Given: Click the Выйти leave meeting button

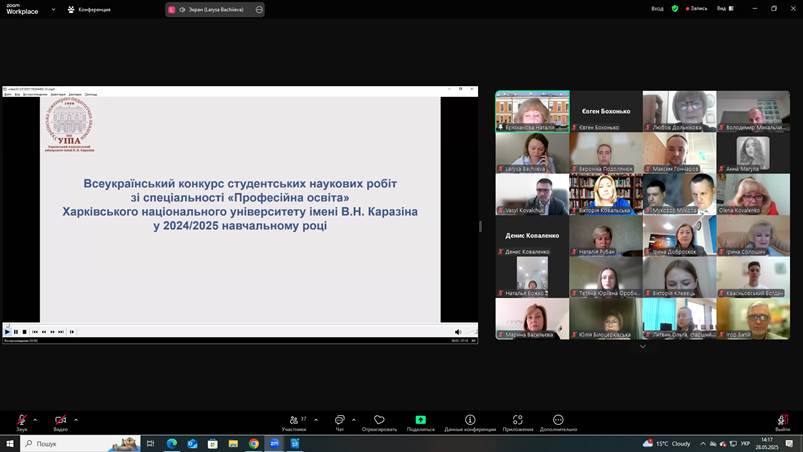Looking at the screenshot, I should click(x=782, y=422).
